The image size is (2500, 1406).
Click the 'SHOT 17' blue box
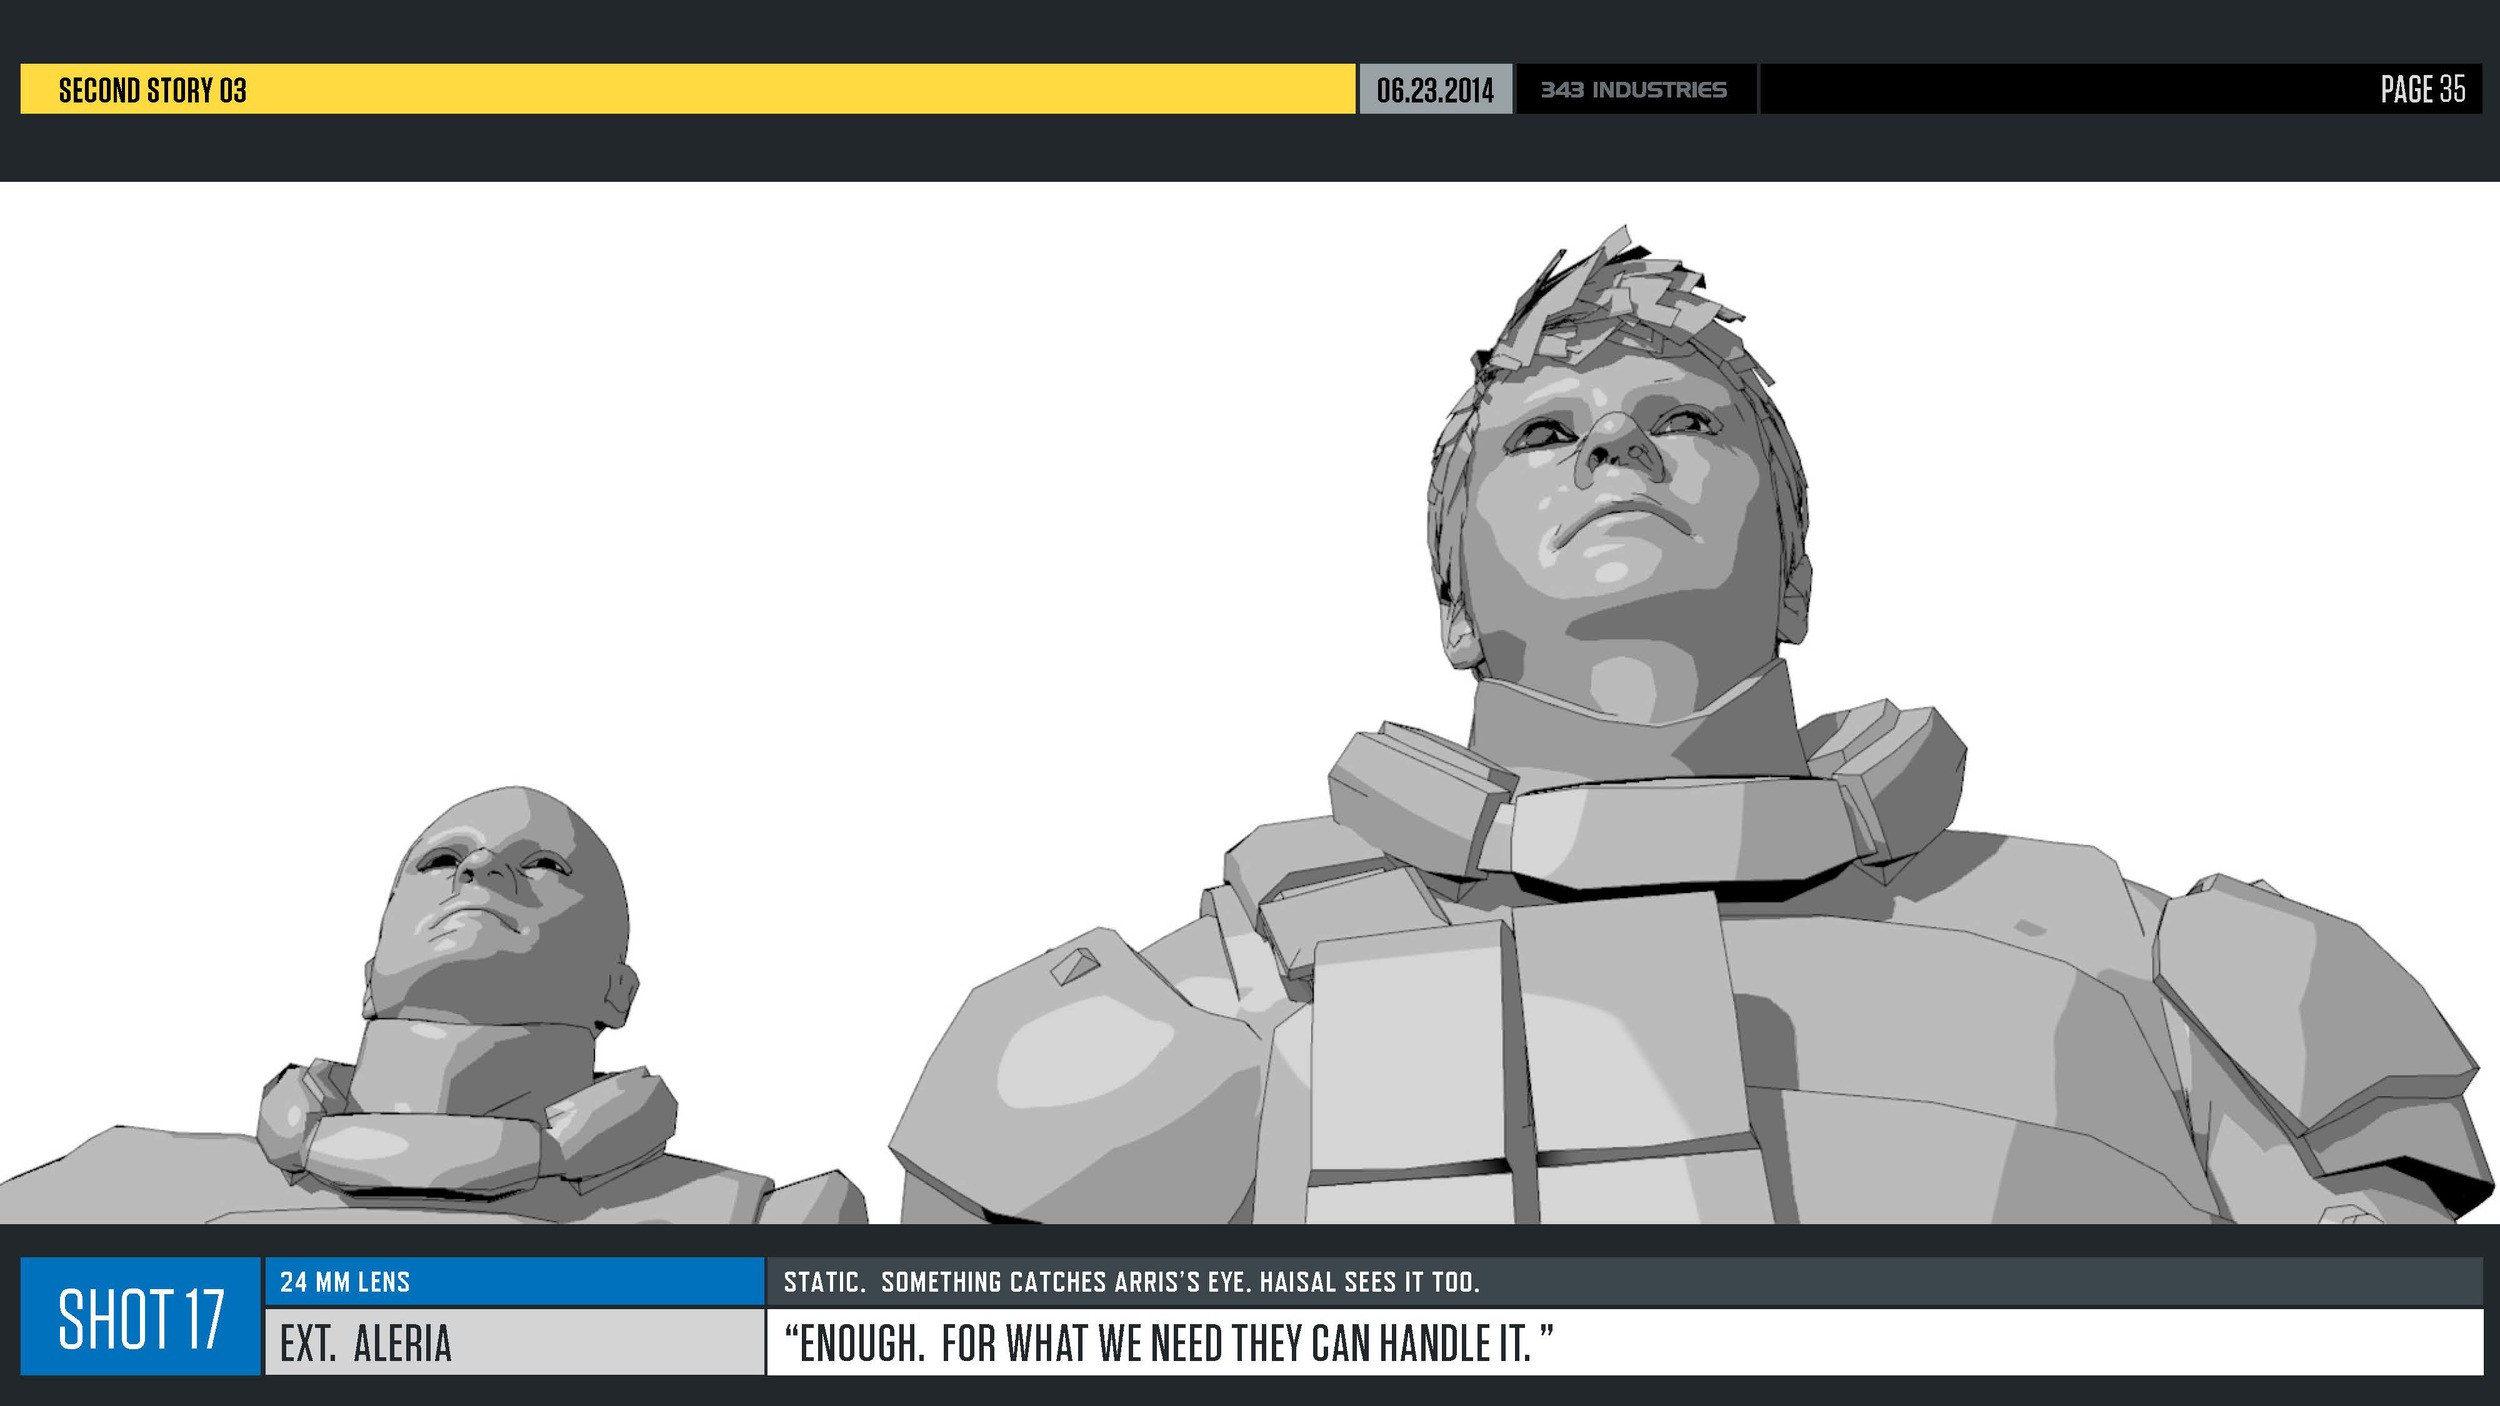(x=140, y=1316)
